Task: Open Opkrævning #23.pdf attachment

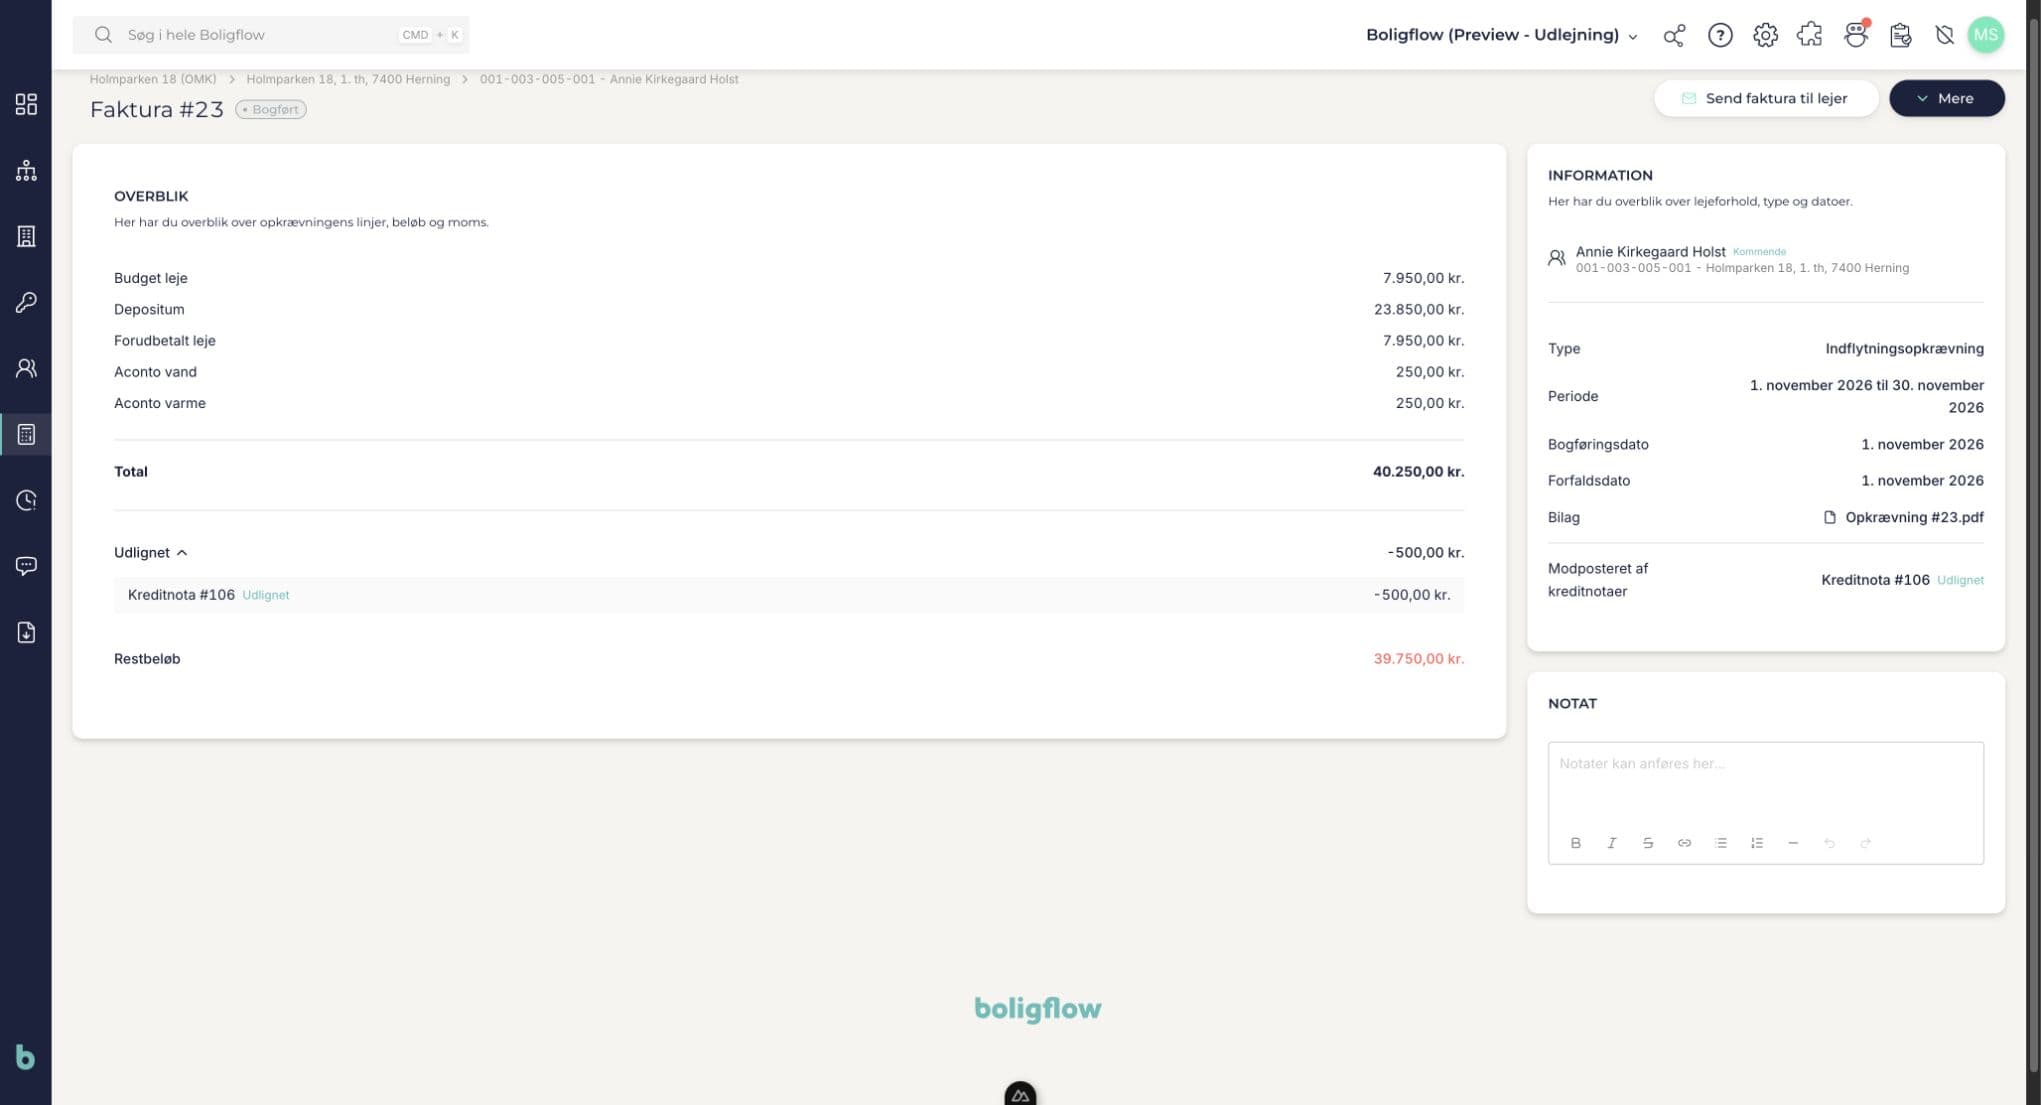Action: click(x=1903, y=517)
